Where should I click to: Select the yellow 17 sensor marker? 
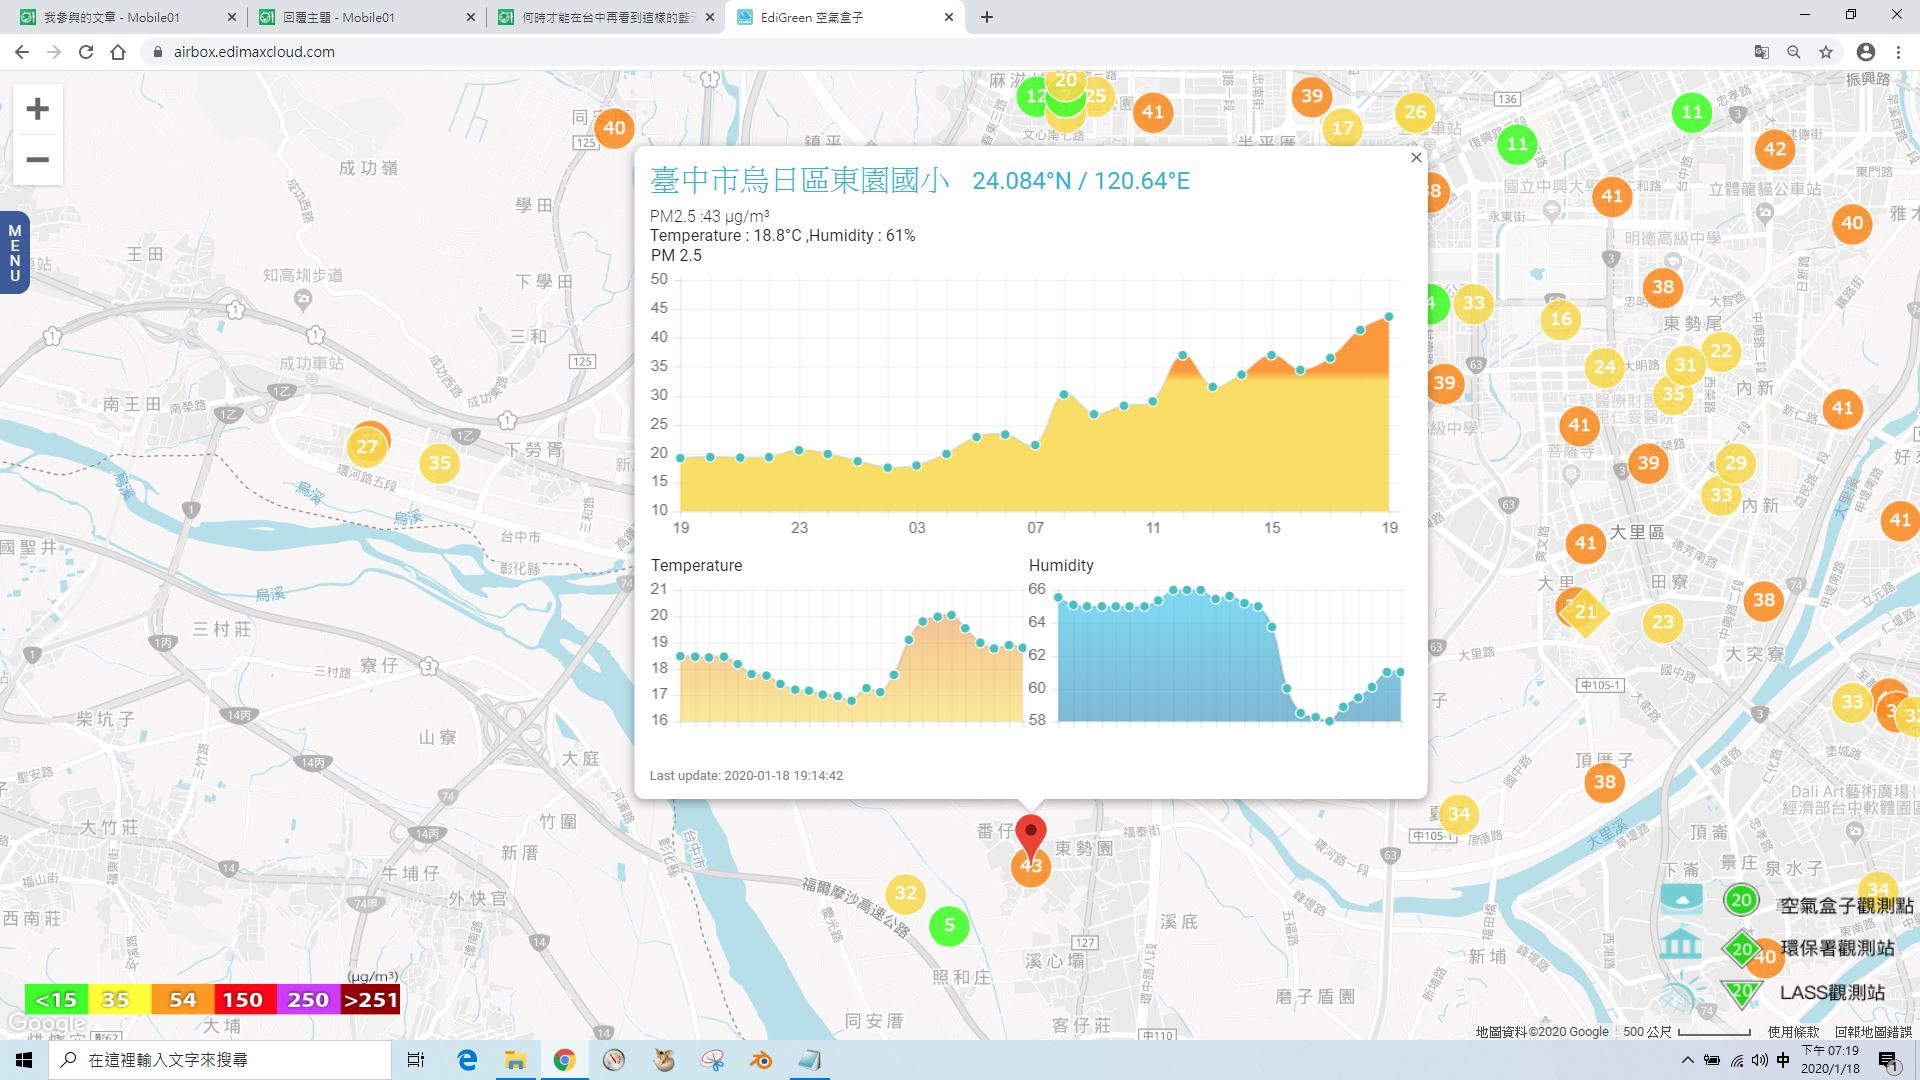pos(1342,128)
